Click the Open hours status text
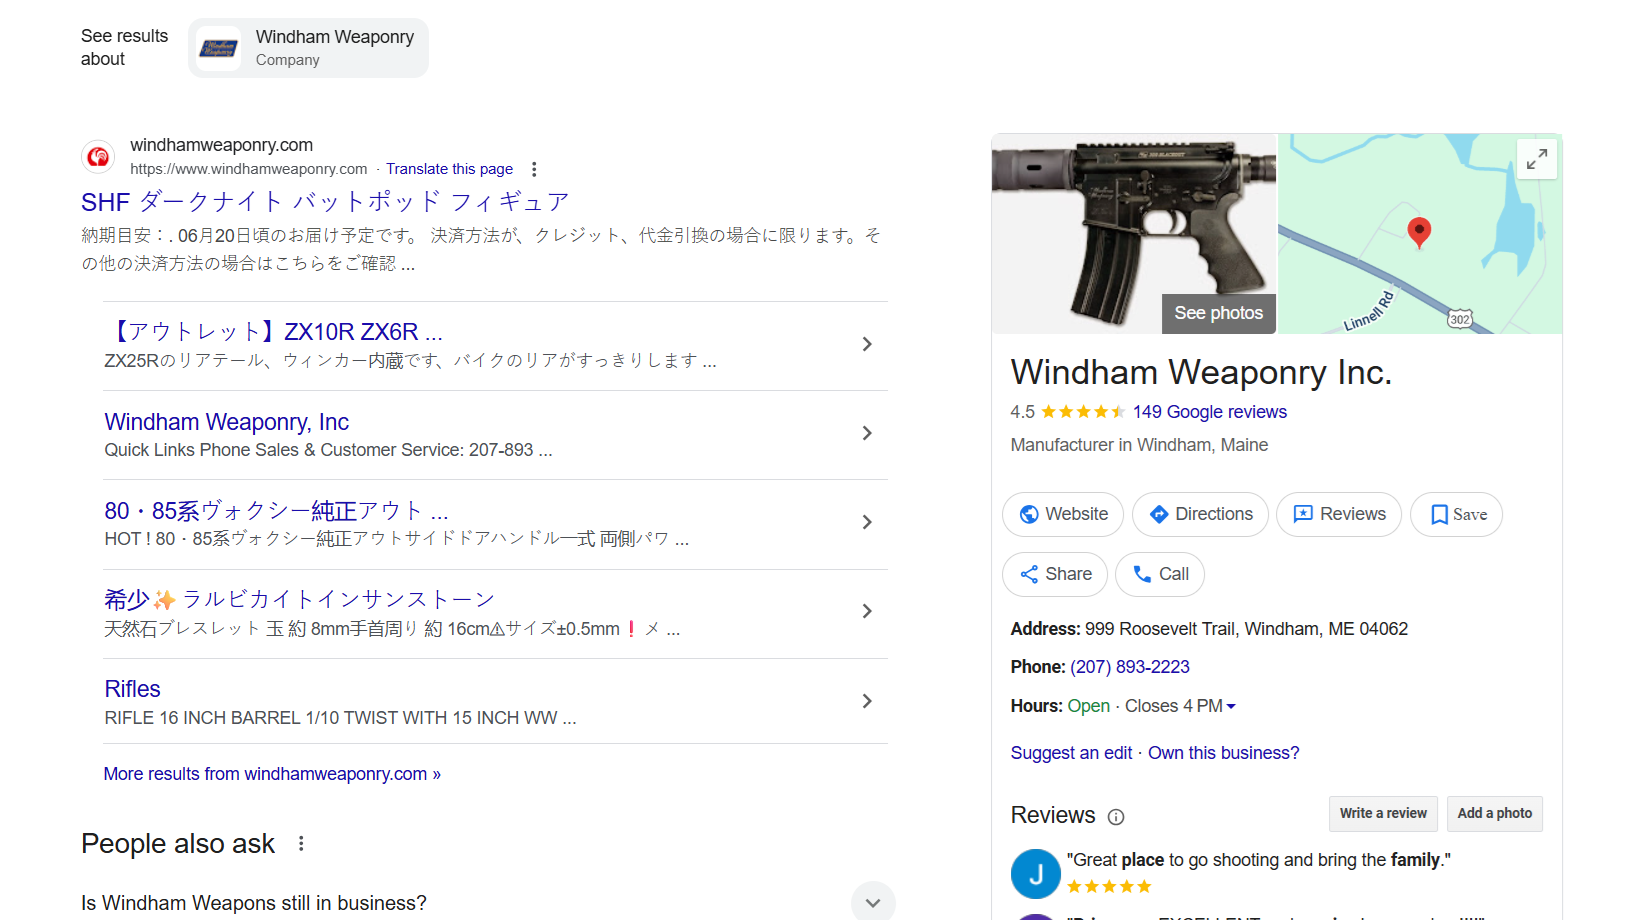This screenshot has width=1635, height=920. pos(1088,706)
